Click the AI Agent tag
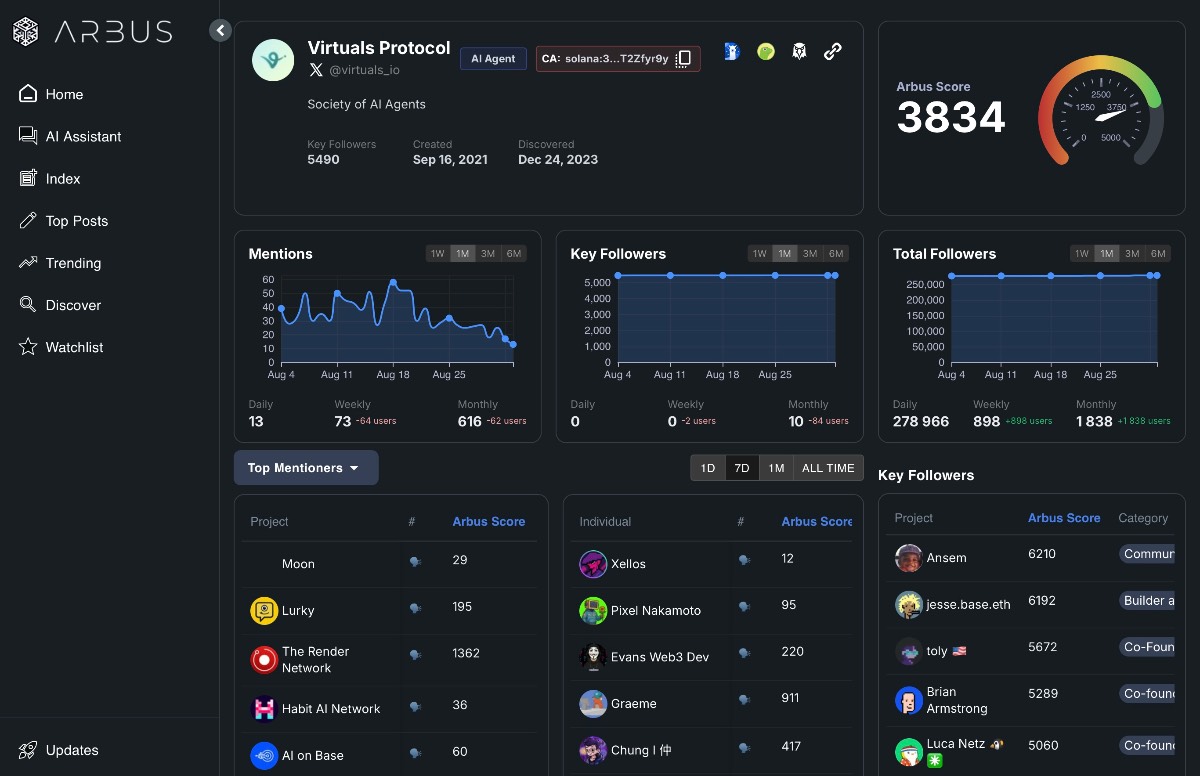Image resolution: width=1200 pixels, height=776 pixels. pos(493,59)
